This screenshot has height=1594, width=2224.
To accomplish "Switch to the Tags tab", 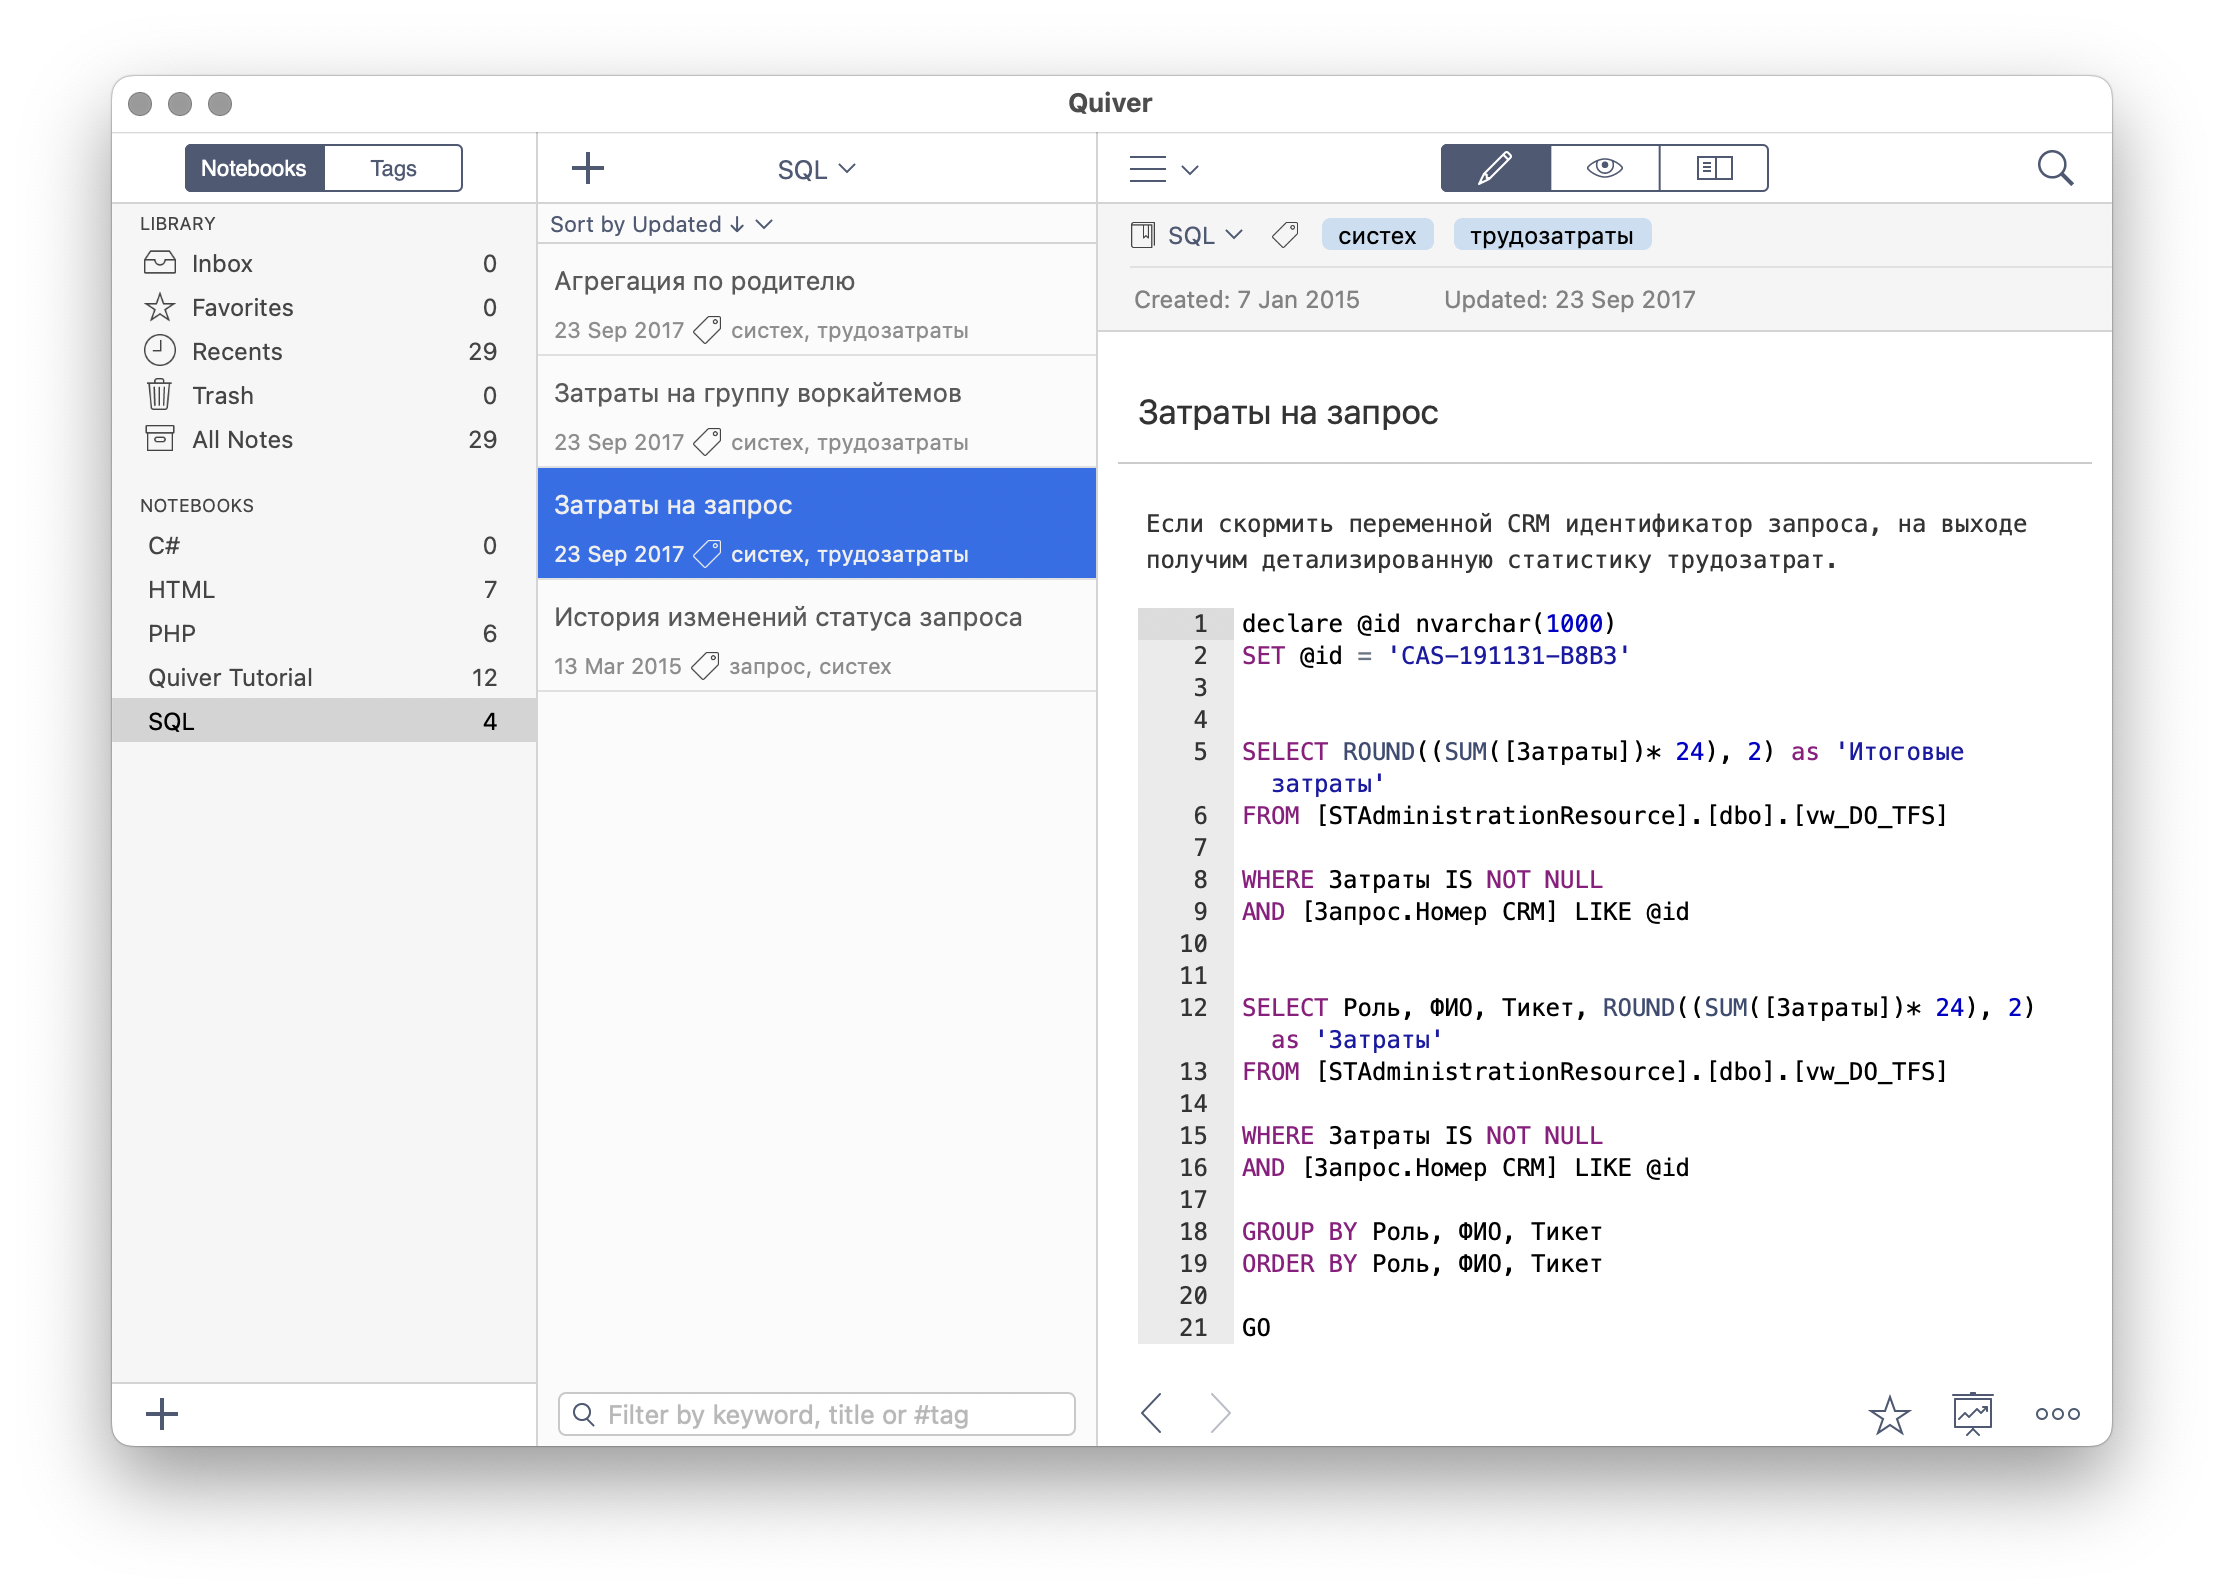I will pyautogui.click(x=393, y=168).
